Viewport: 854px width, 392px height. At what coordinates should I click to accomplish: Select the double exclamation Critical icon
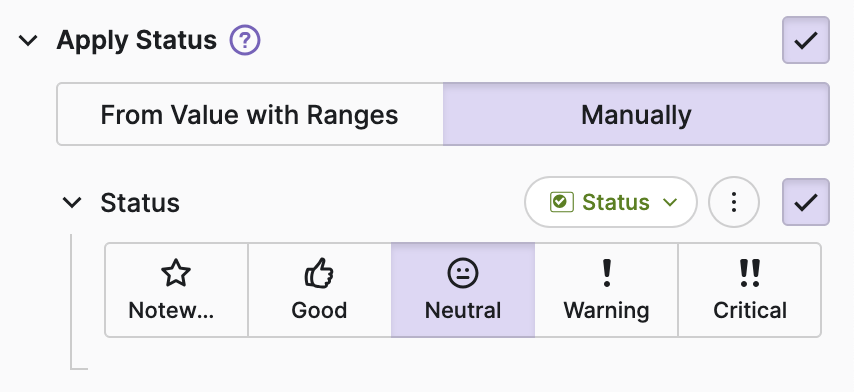[x=749, y=273]
